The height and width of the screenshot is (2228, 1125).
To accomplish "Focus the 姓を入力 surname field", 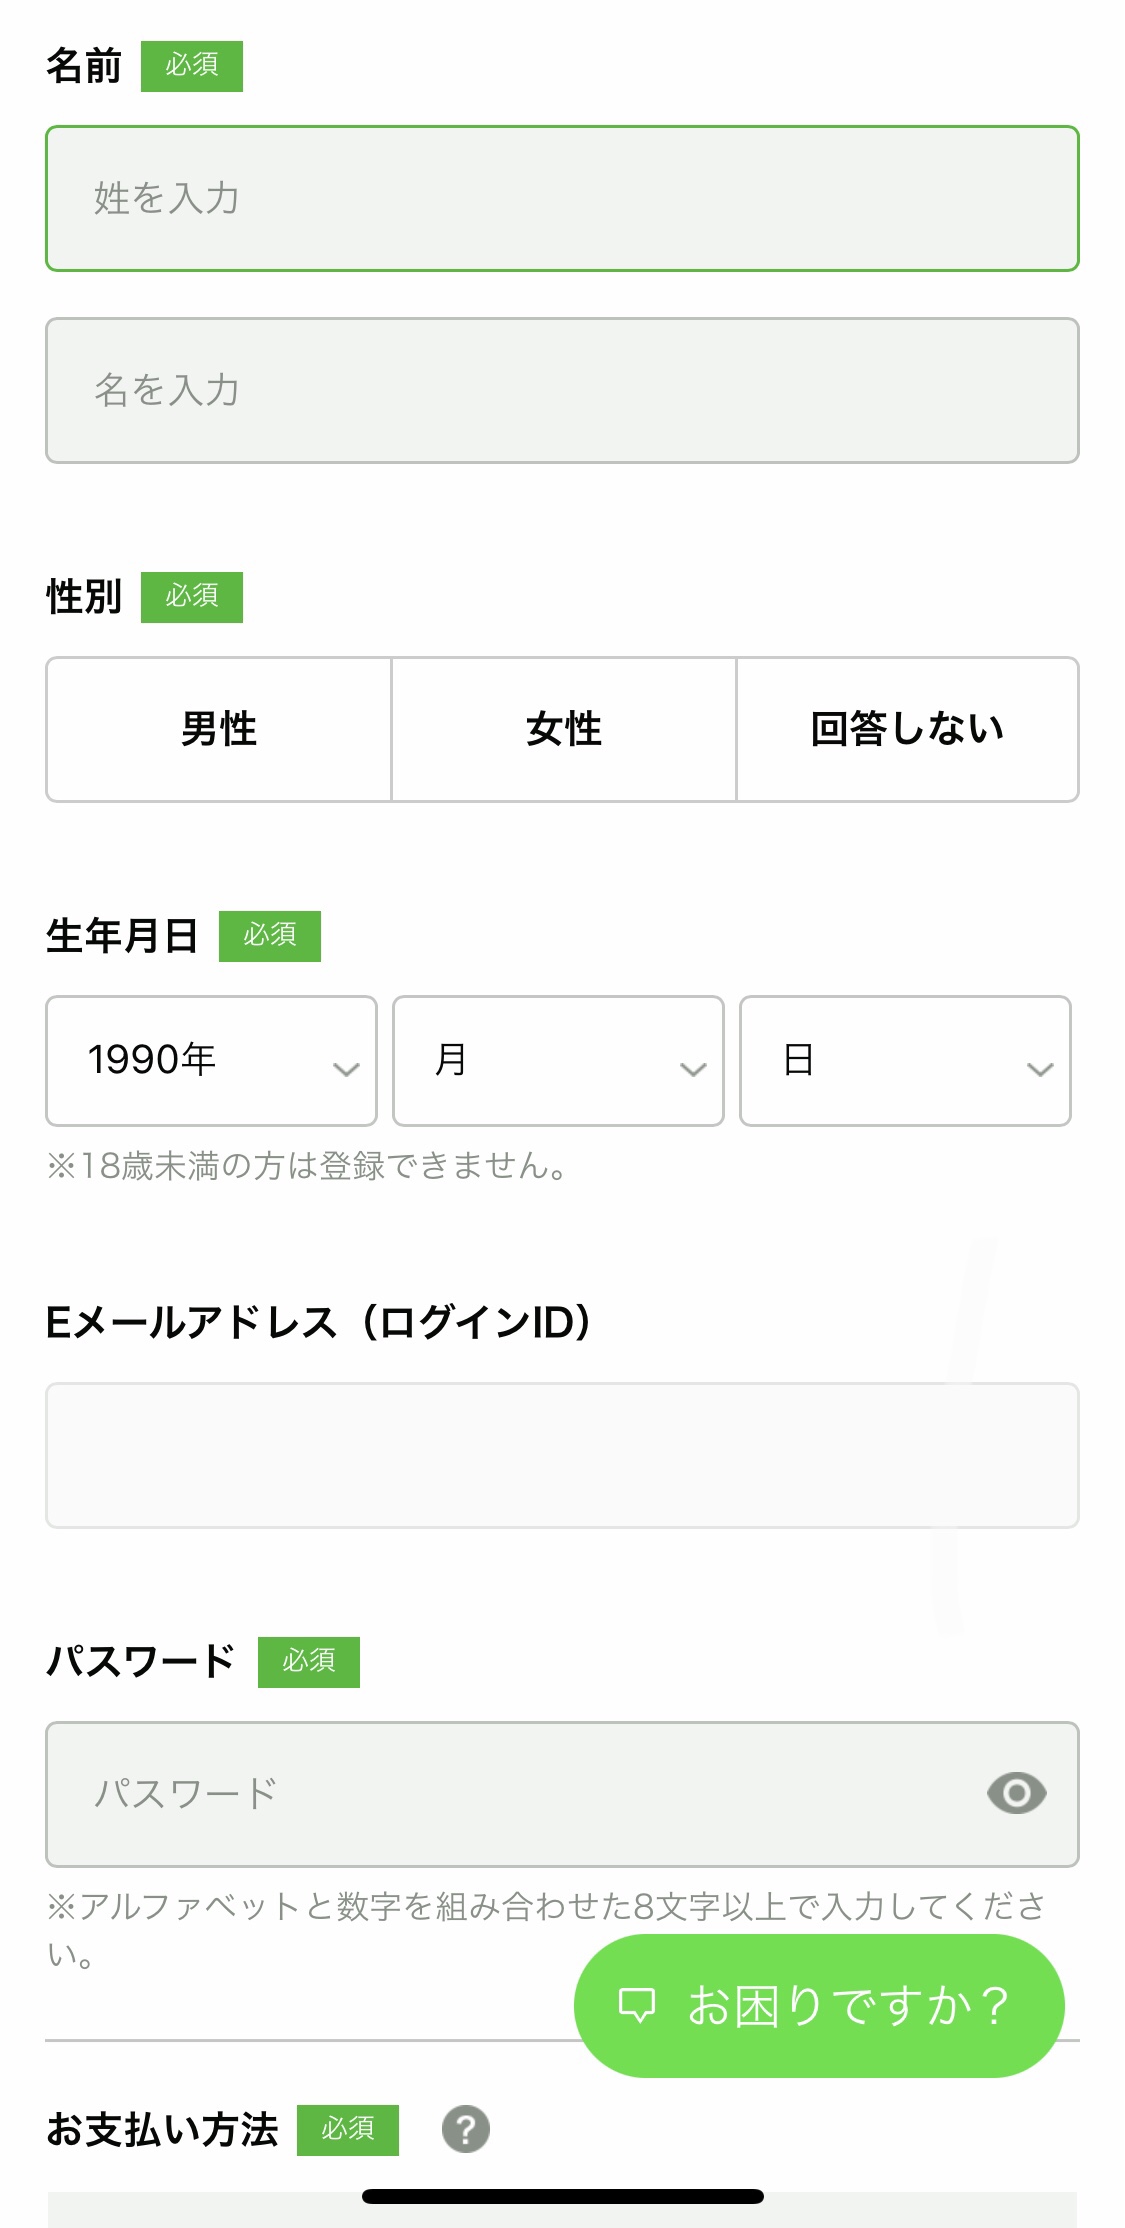I will click(562, 198).
